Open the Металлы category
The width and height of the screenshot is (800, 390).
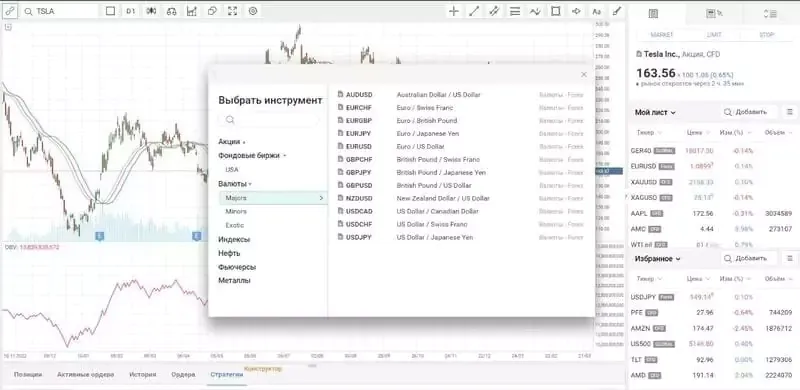[234, 280]
